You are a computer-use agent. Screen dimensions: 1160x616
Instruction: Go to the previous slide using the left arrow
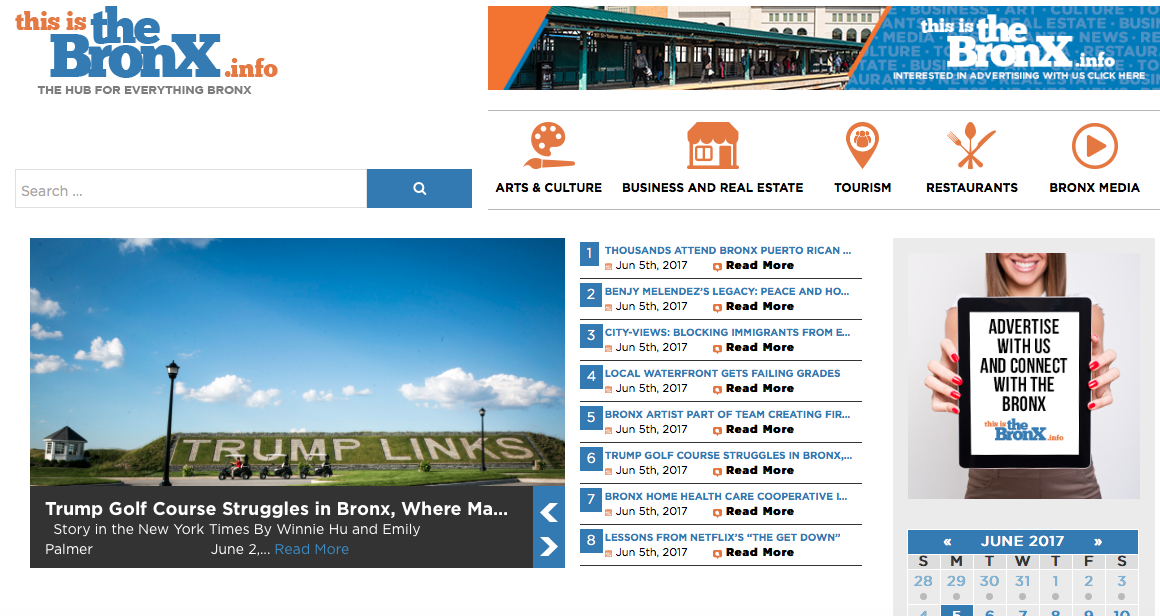point(549,512)
